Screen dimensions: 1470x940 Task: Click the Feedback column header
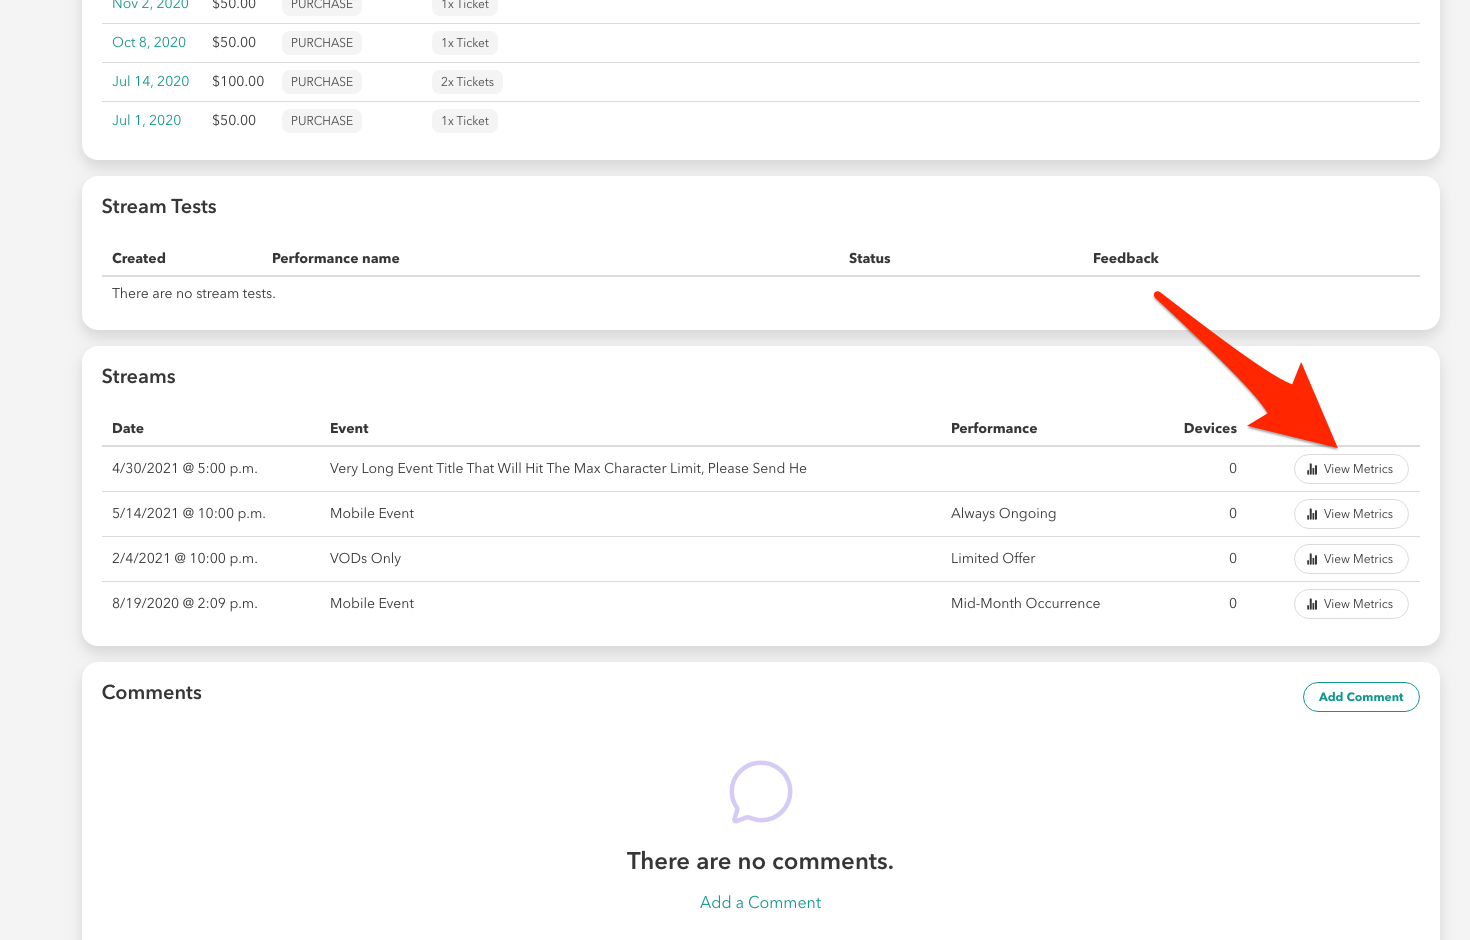(1126, 258)
